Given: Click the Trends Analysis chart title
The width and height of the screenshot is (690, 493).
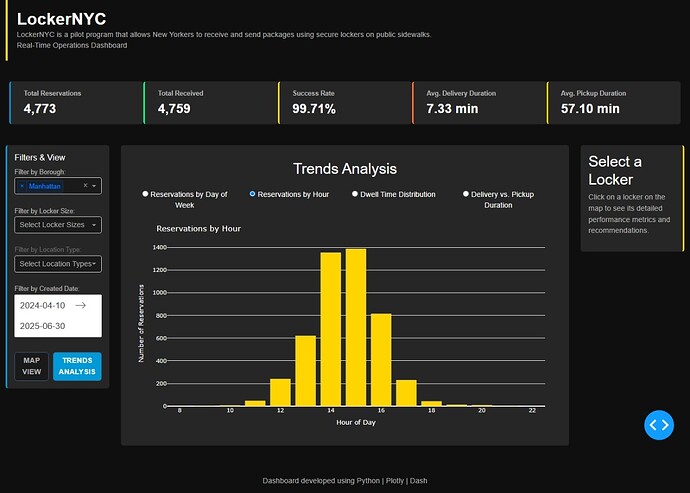Looking at the screenshot, I should point(345,169).
